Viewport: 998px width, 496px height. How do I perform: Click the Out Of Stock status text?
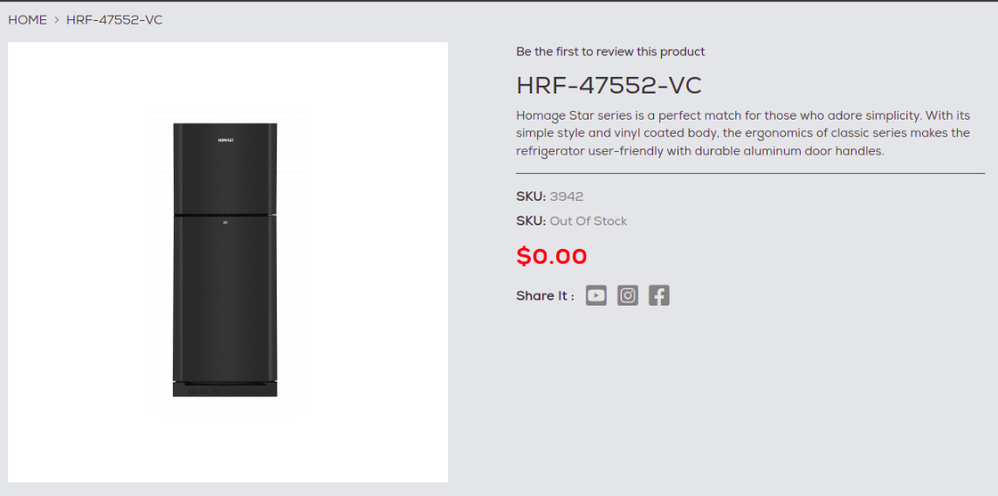[588, 221]
